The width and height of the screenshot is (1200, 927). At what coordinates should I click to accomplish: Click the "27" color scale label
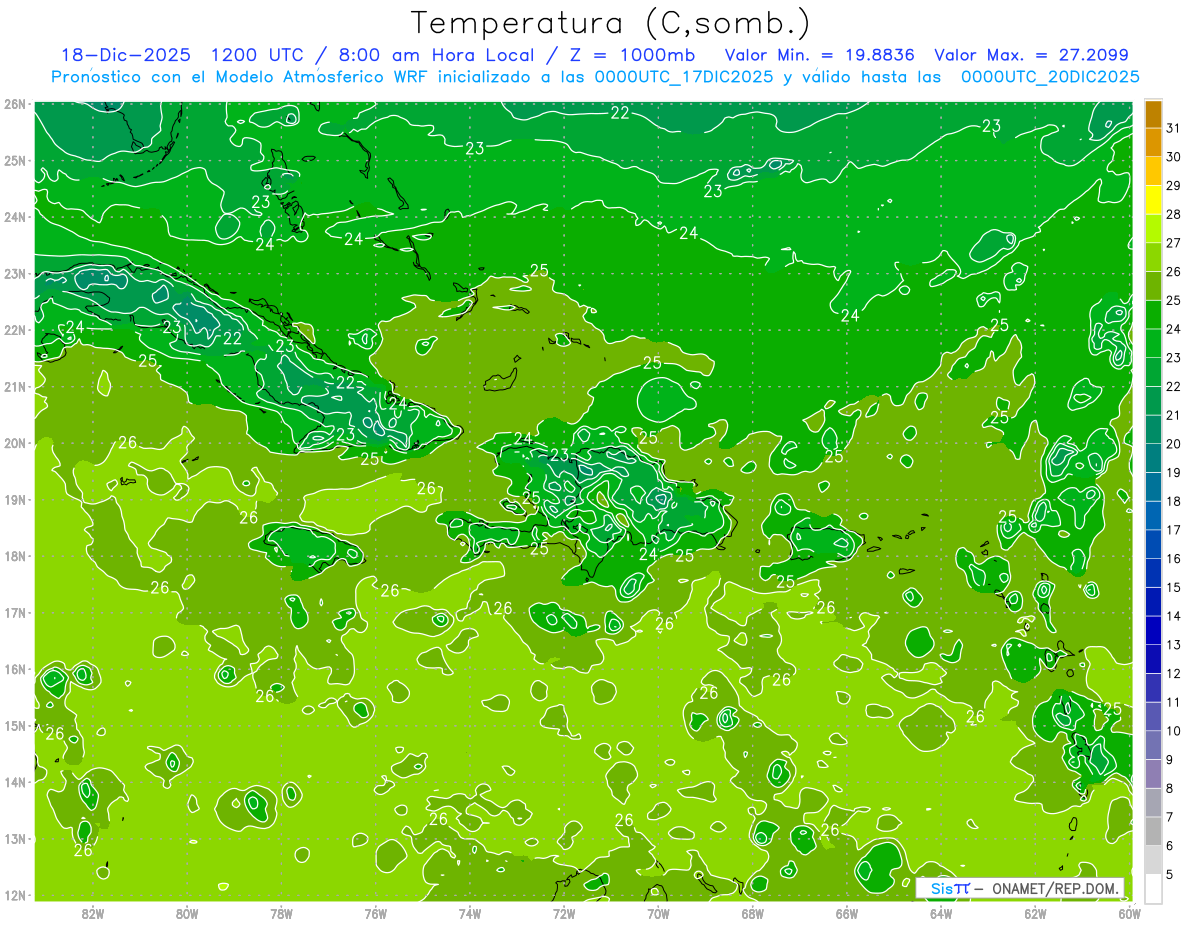[x=1174, y=243]
